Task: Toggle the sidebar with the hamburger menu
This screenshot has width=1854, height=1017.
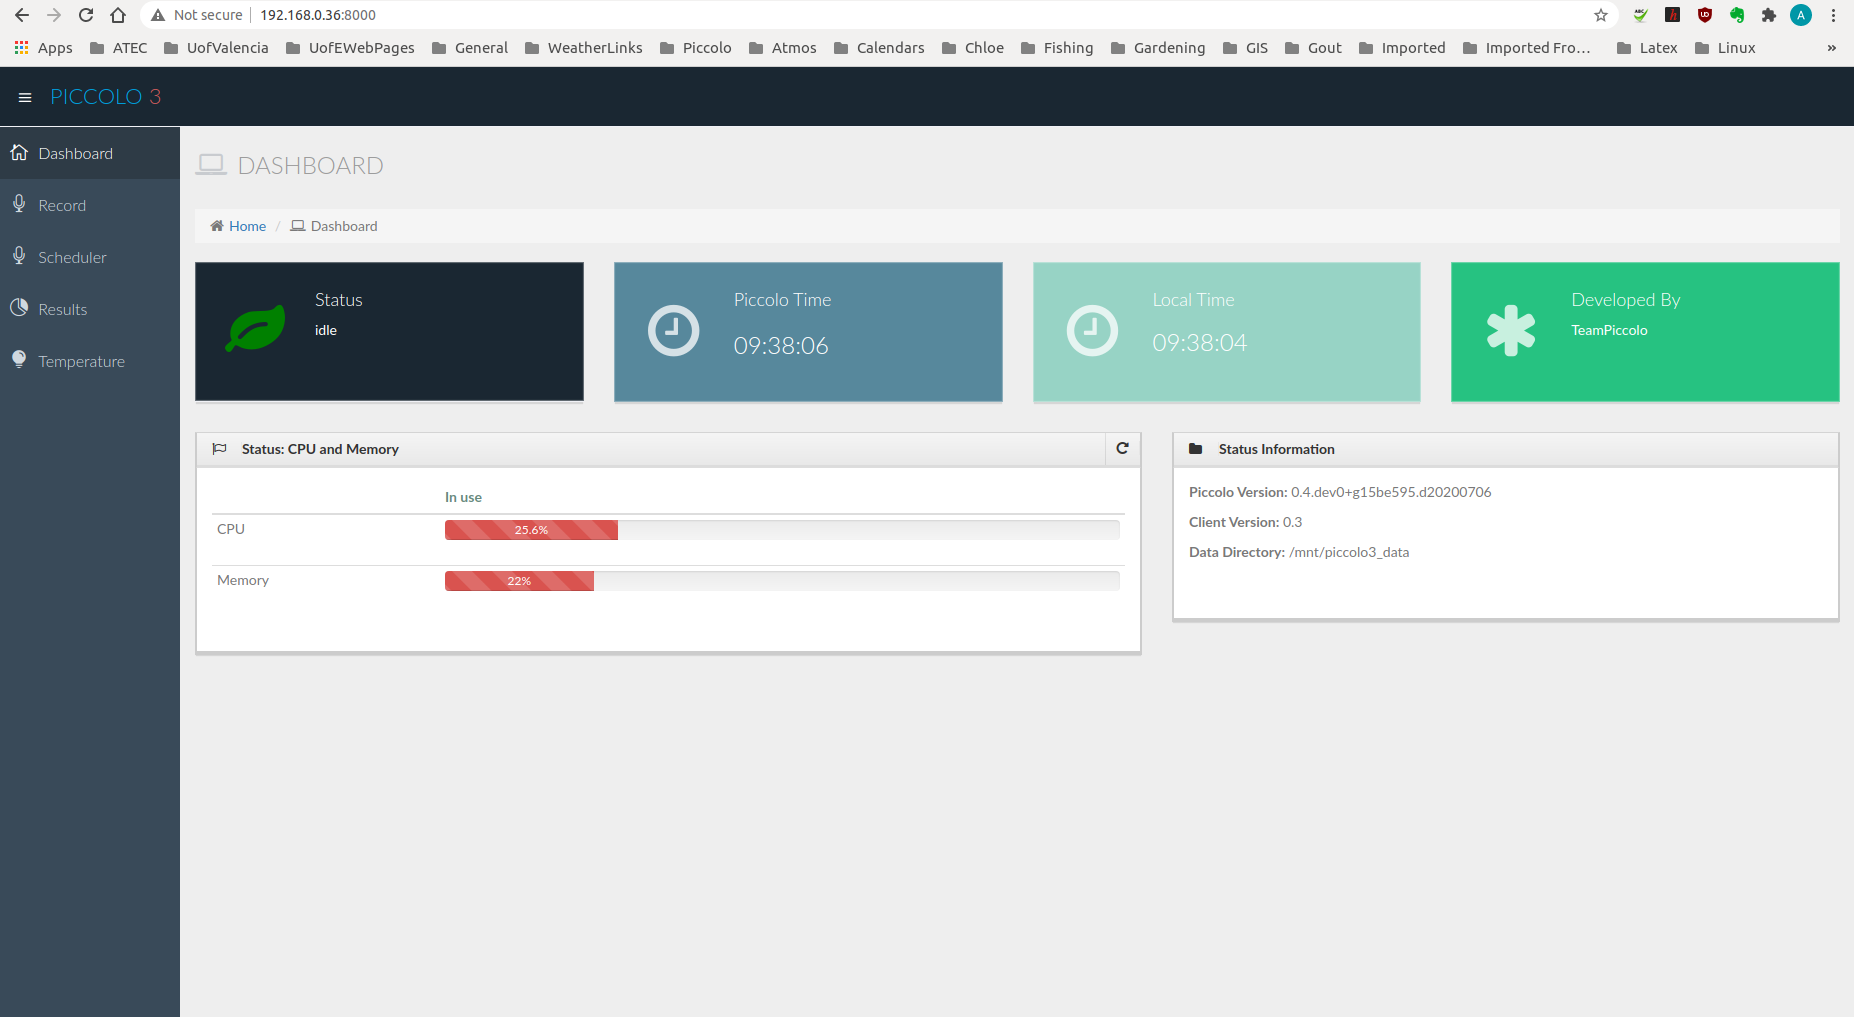Action: coord(25,96)
